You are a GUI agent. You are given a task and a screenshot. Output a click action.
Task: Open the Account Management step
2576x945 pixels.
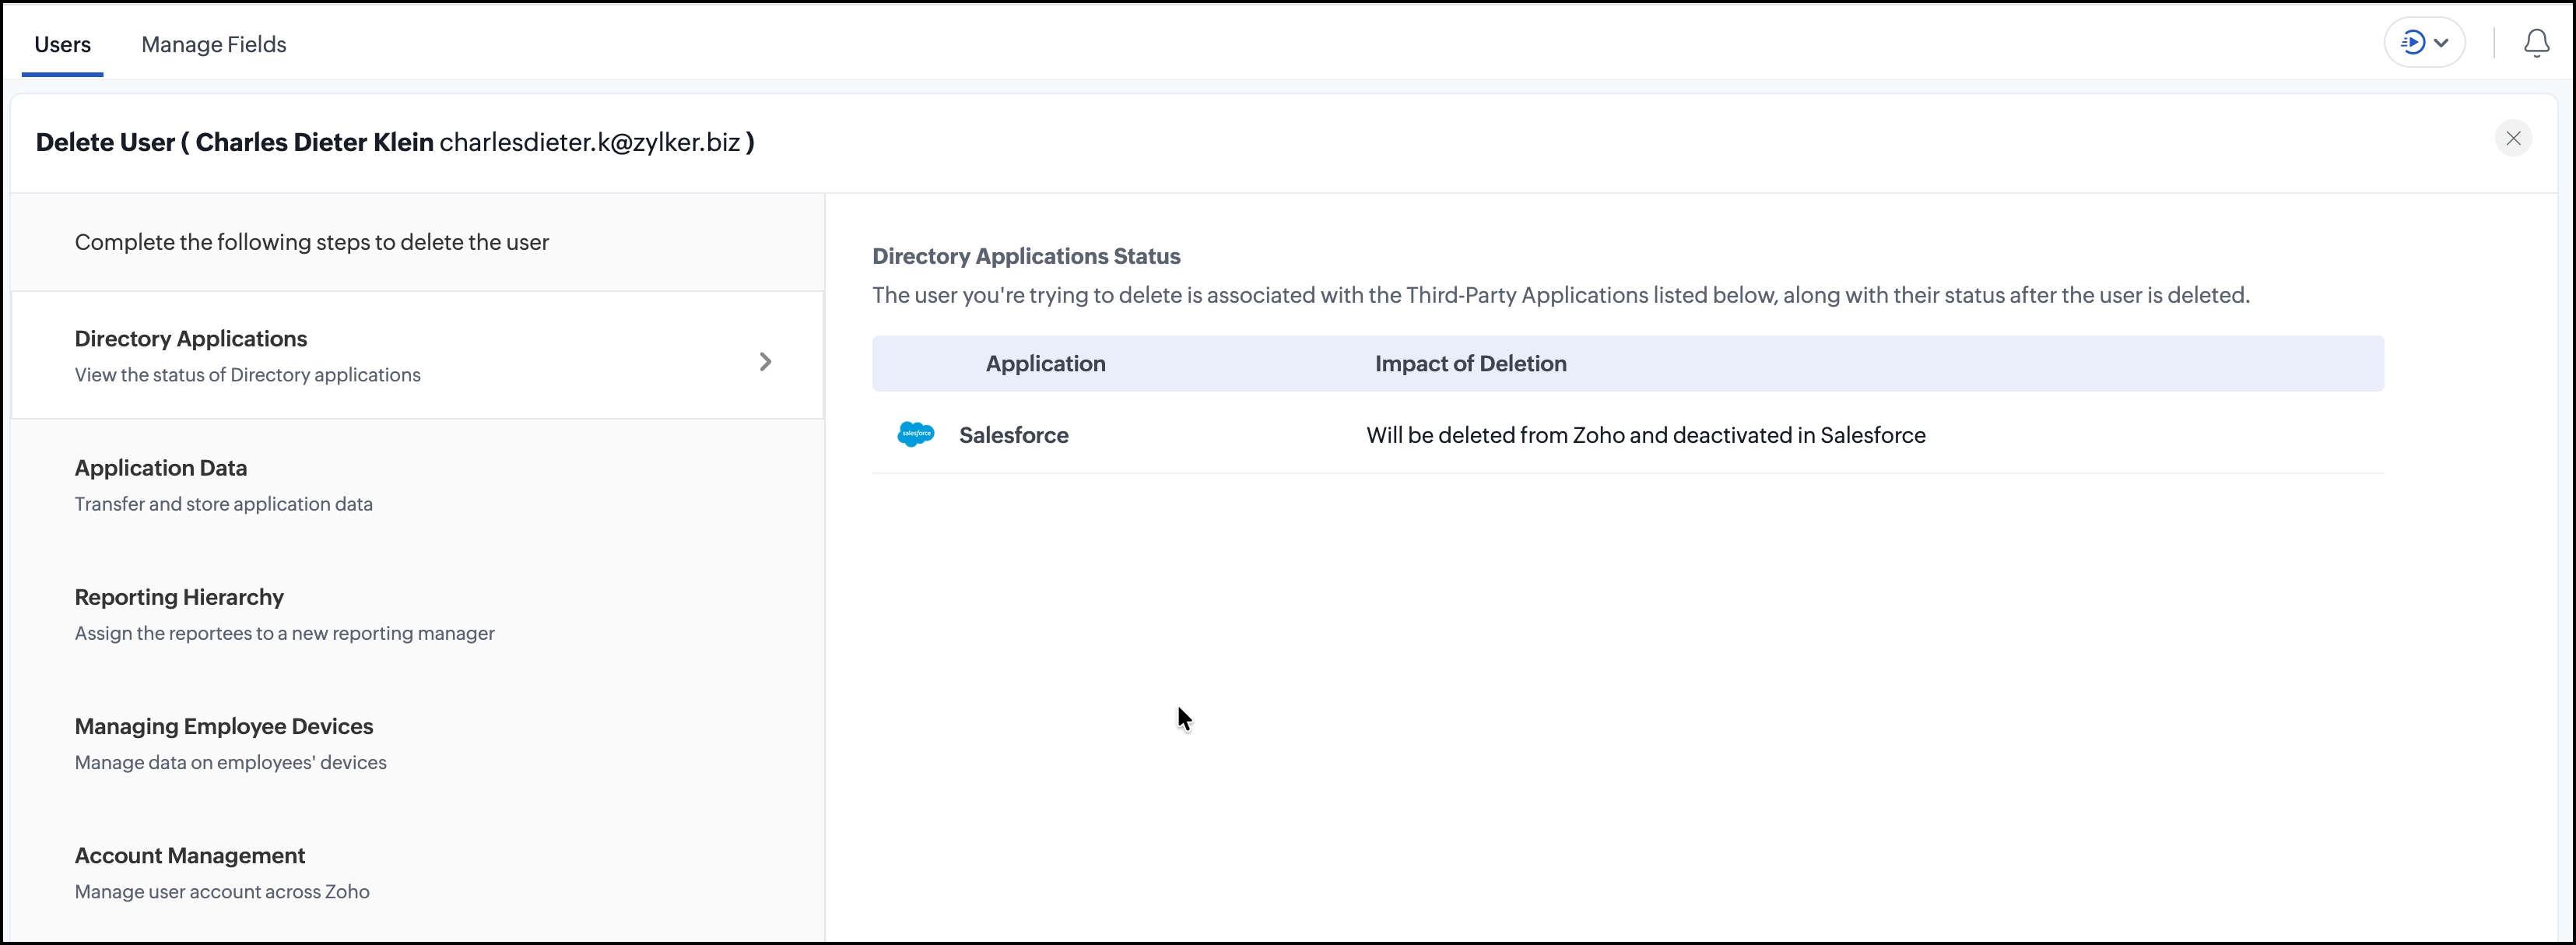tap(417, 872)
